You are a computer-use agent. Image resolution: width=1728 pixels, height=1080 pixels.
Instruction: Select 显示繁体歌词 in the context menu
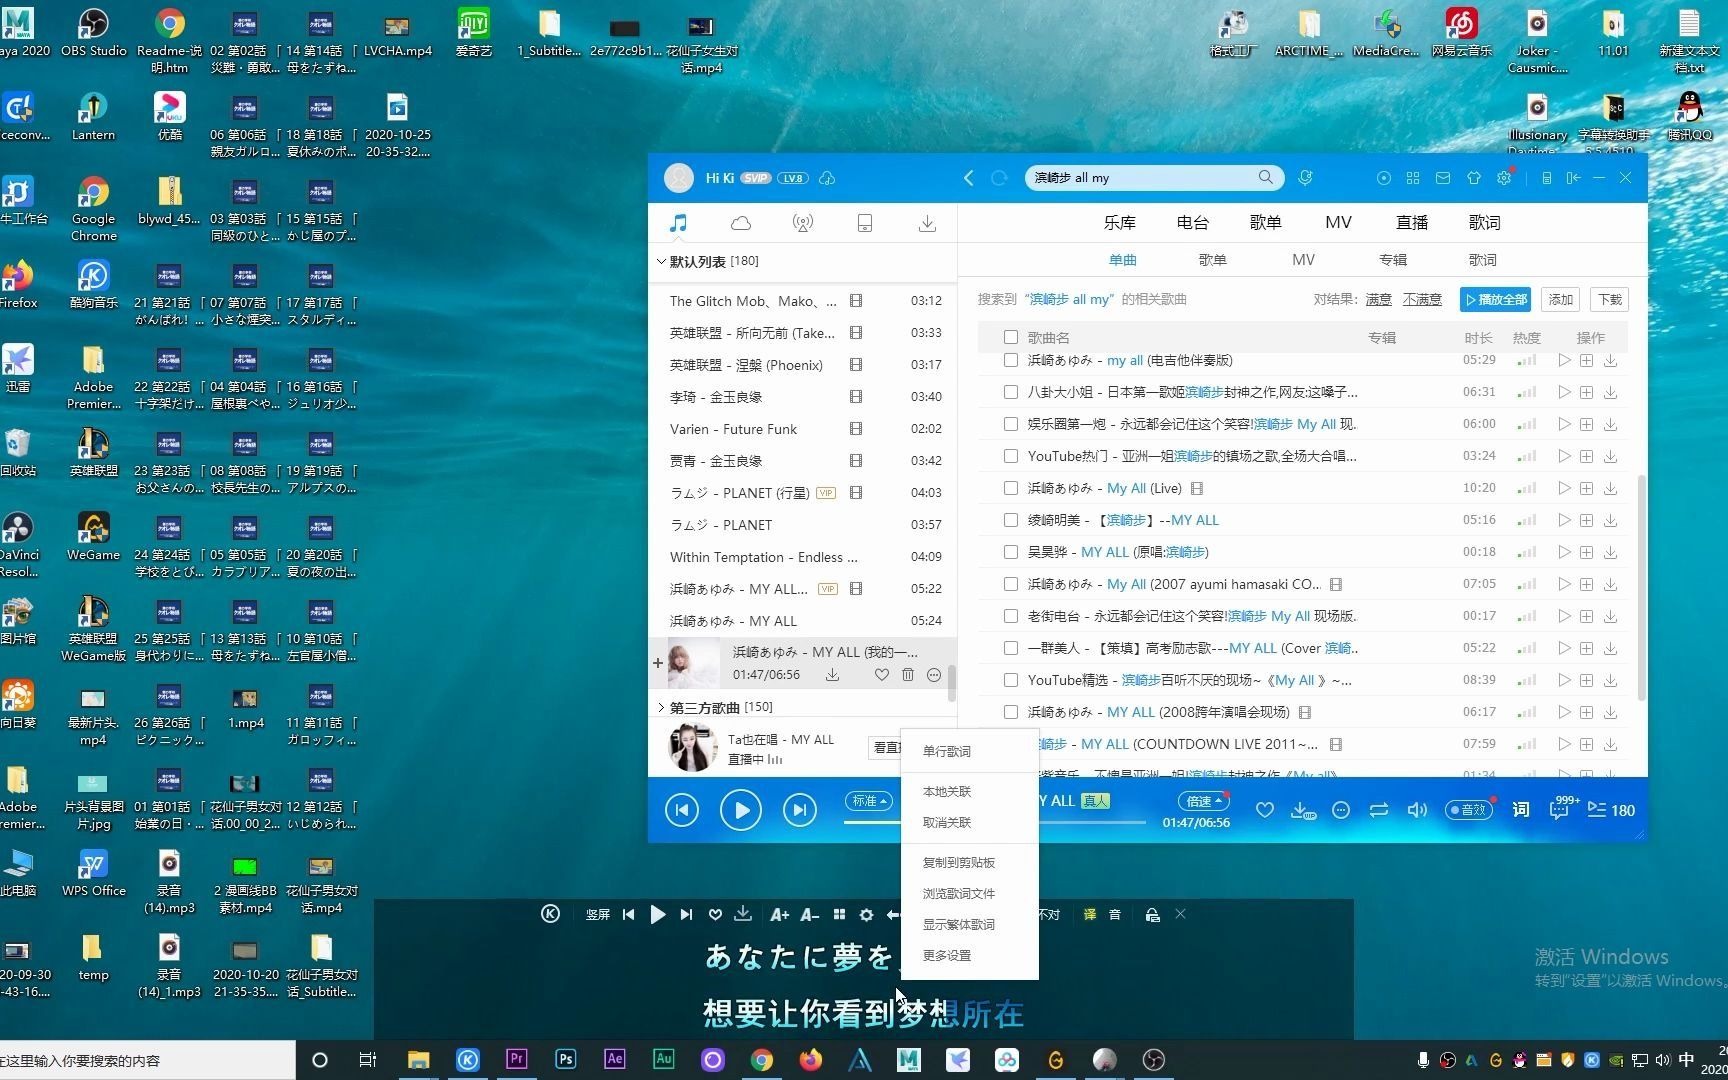[x=959, y=924]
